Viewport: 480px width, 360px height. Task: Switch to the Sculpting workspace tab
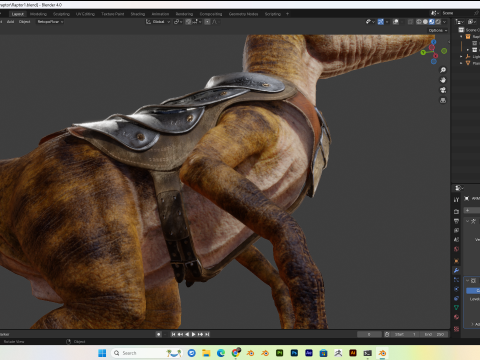[x=61, y=14]
